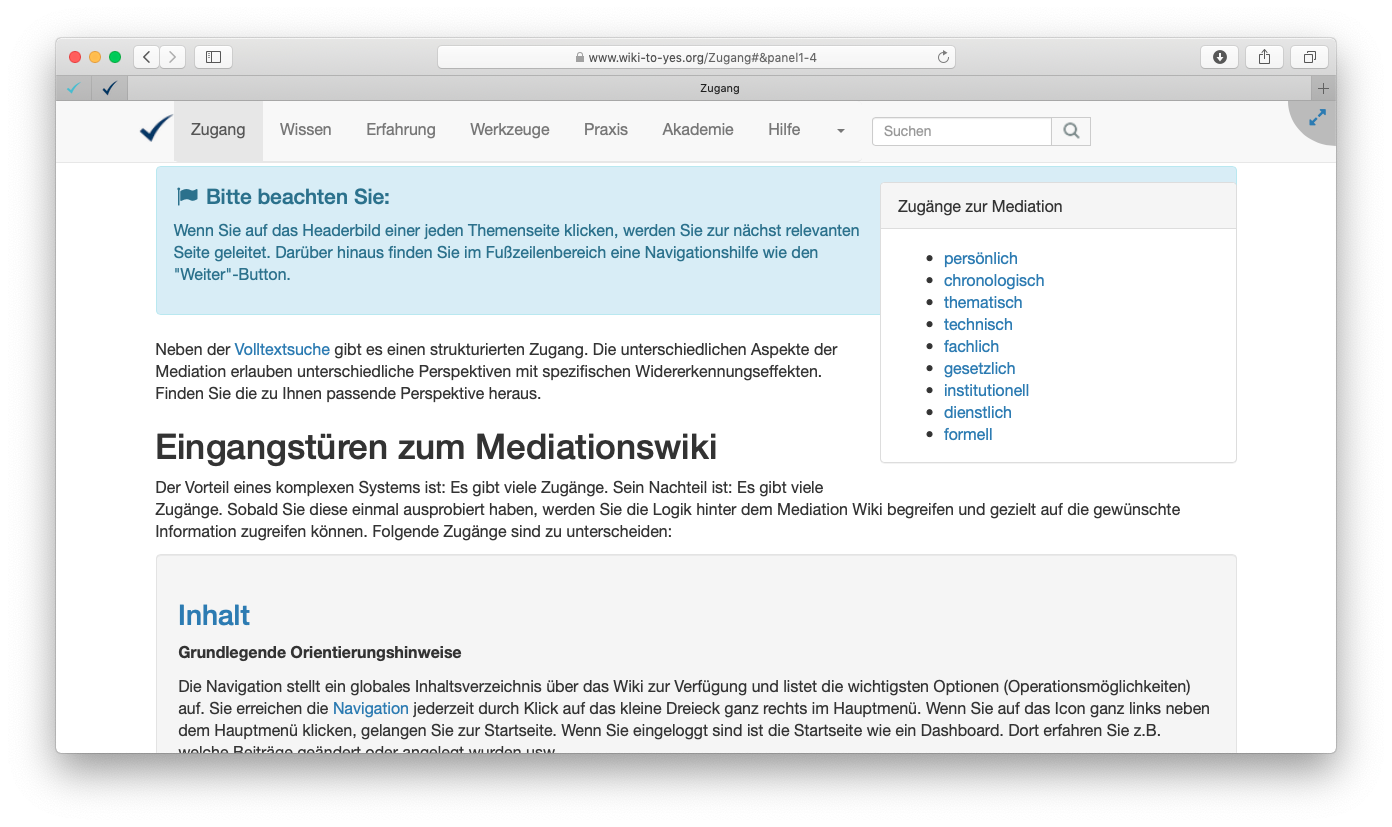
Task: Reload the page via the refresh icon
Action: coord(942,57)
